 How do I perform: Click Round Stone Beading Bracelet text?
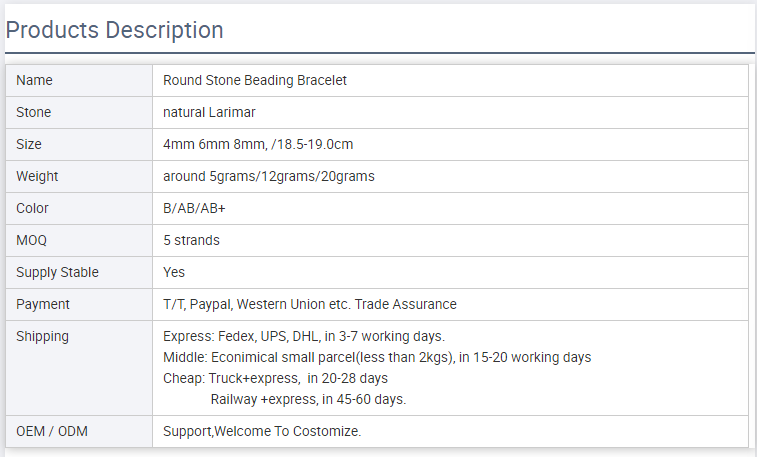click(255, 80)
